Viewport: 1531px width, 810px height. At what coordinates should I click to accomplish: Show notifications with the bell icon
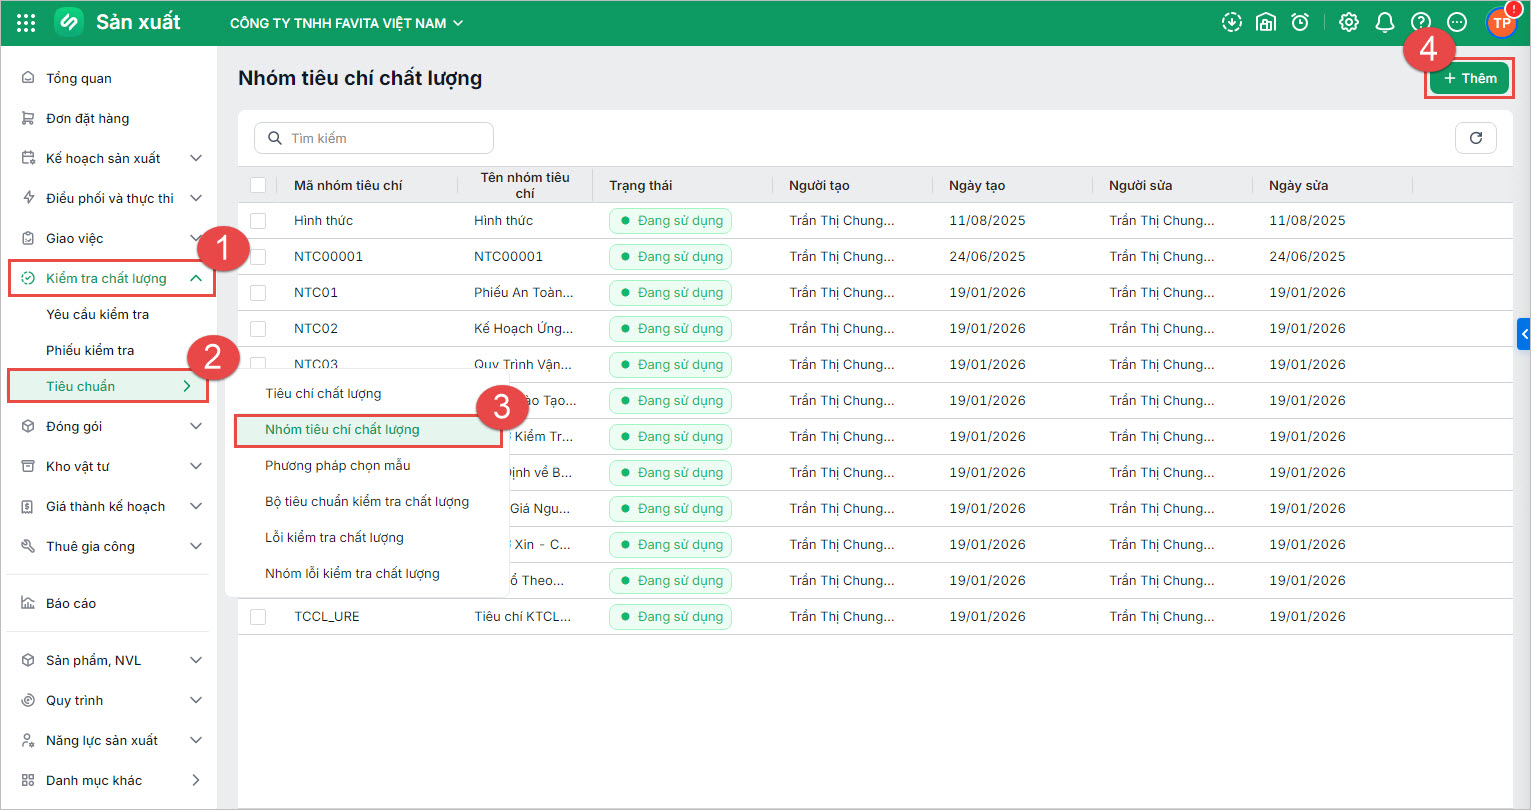tap(1385, 22)
